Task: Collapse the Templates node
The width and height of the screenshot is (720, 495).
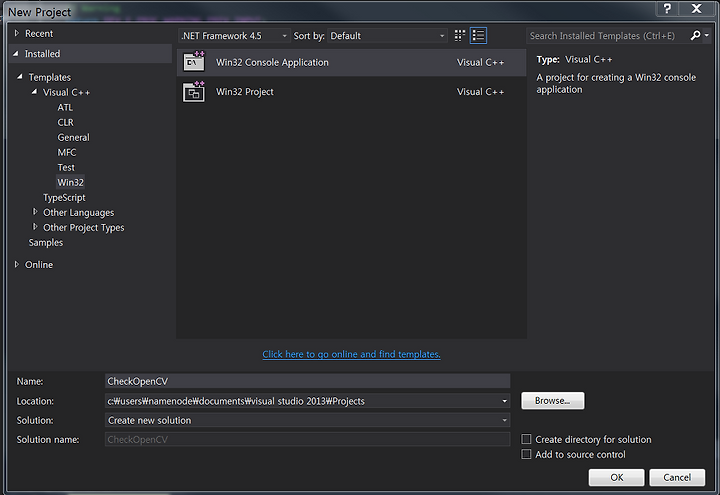Action: click(x=20, y=77)
